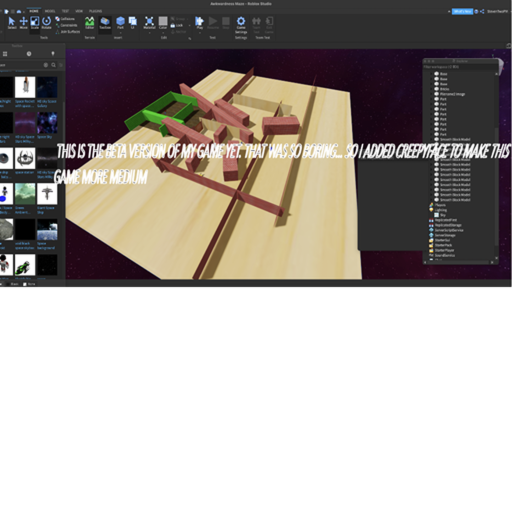Image resolution: width=512 pixels, height=512 pixels.
Task: Toggle the Constraints option
Action: tap(66, 25)
